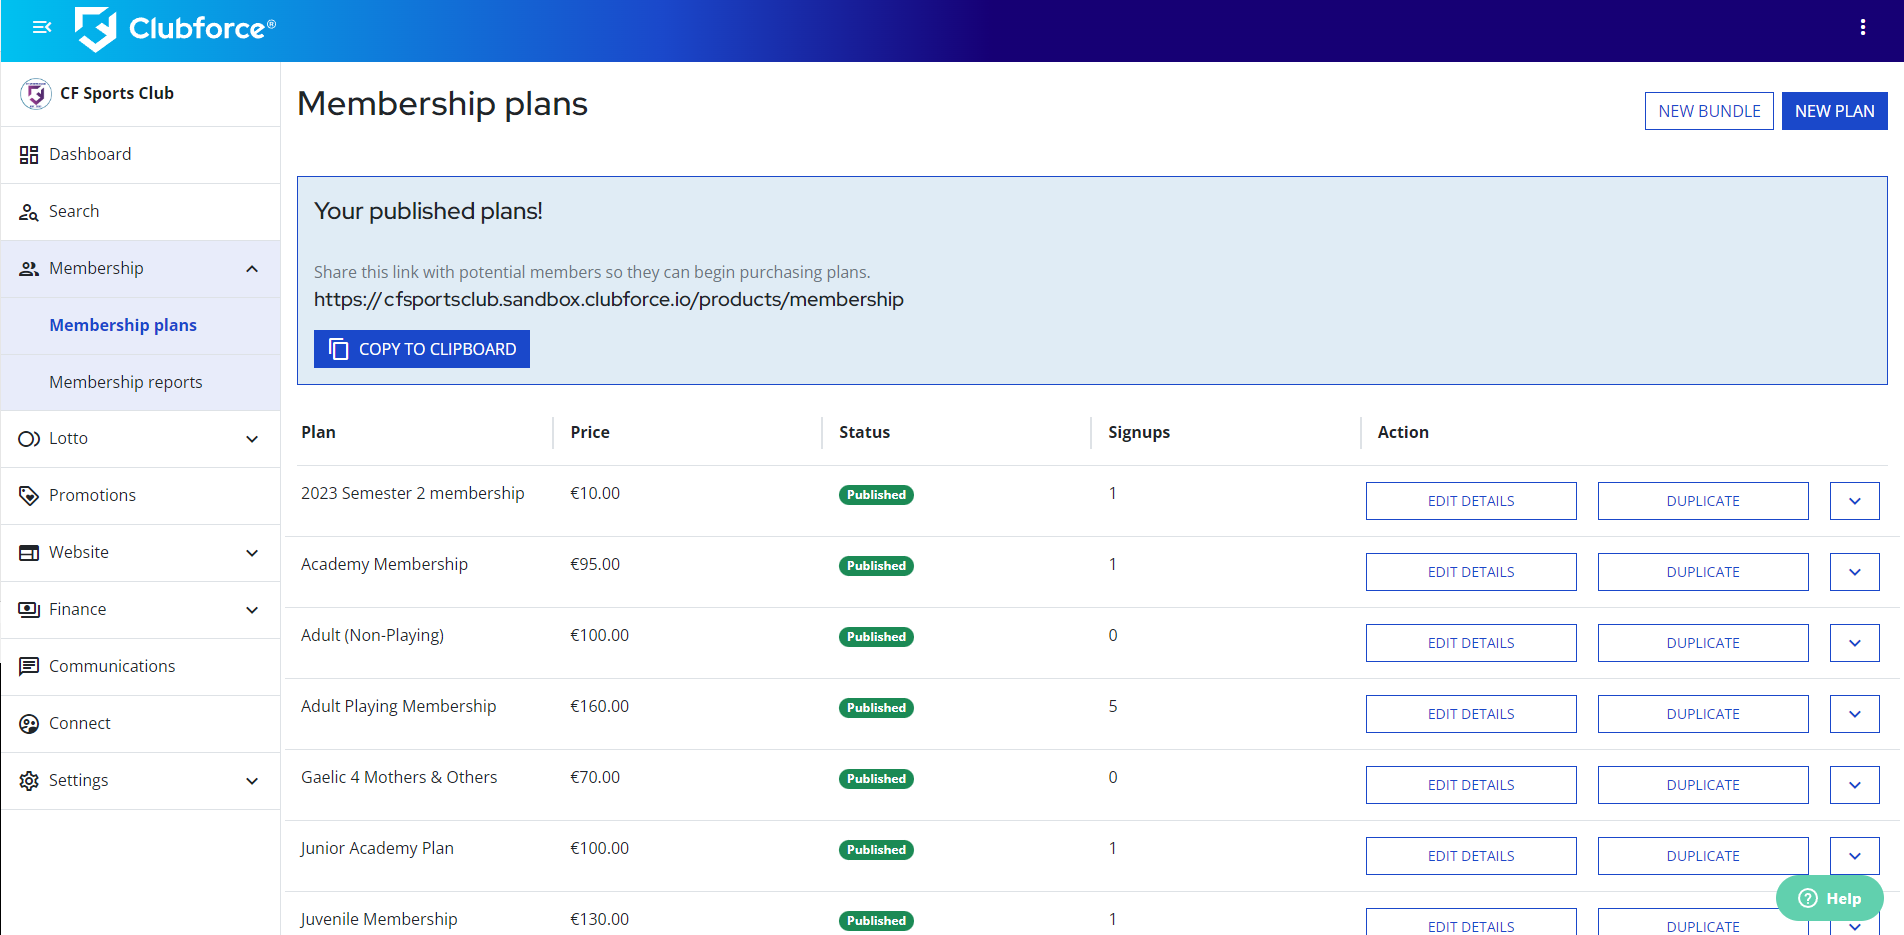Edit details for Junior Academy Plan
1904x935 pixels.
pyautogui.click(x=1471, y=856)
